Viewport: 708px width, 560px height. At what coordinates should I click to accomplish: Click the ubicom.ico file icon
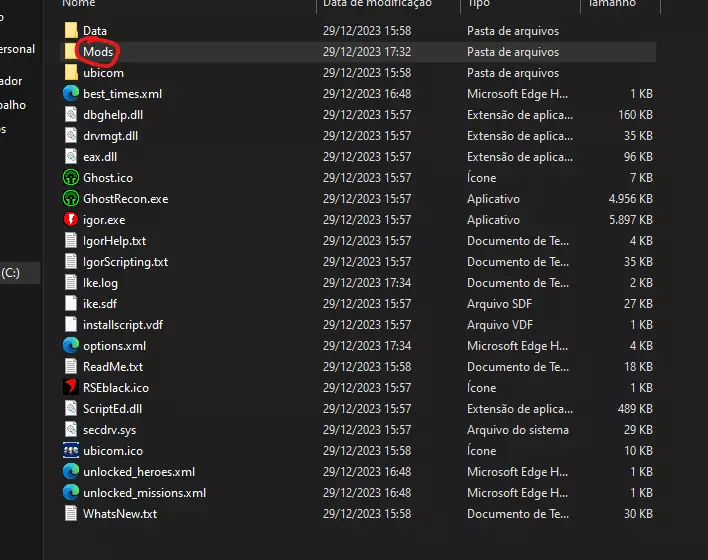tap(71, 451)
